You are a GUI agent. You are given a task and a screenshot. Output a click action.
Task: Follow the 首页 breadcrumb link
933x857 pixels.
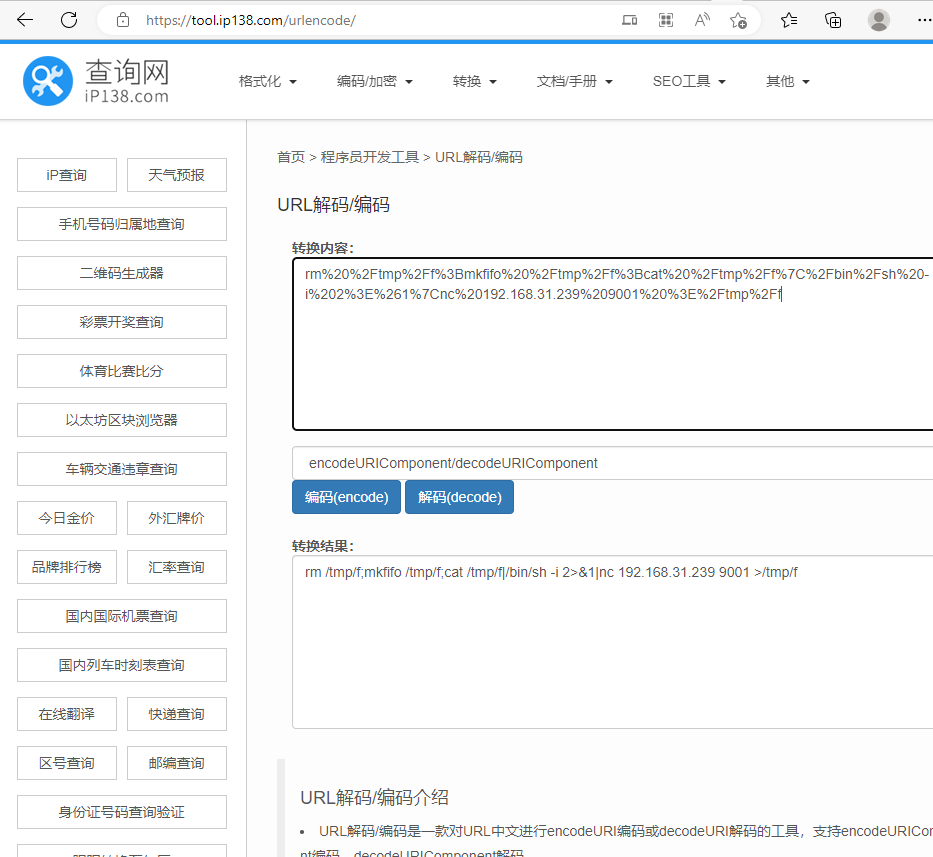pyautogui.click(x=291, y=157)
